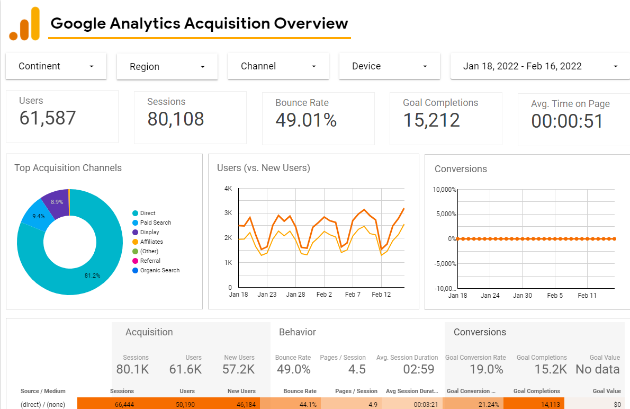Open the Region filter dropdown
630x409 pixels.
click(x=167, y=67)
